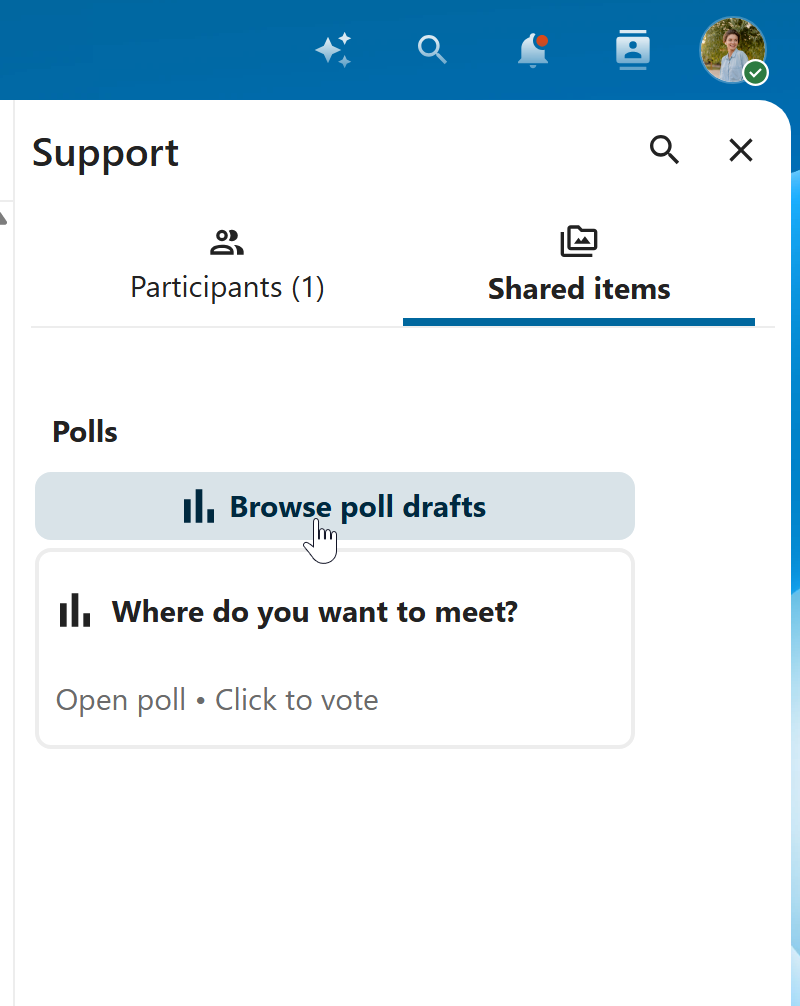
Task: Click the poll icon beside the meeting question
Action: (x=75, y=611)
